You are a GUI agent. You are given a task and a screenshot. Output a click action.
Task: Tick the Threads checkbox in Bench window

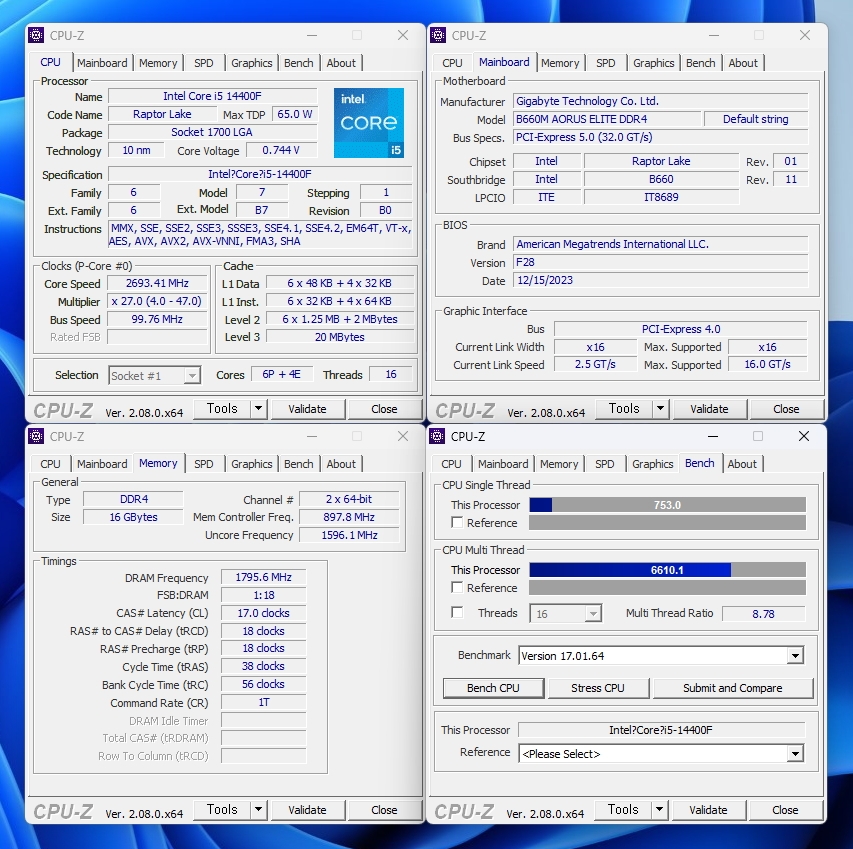[457, 613]
